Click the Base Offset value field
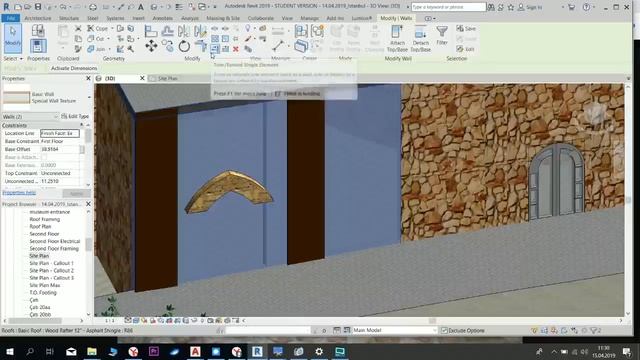The image size is (640, 360). point(60,149)
